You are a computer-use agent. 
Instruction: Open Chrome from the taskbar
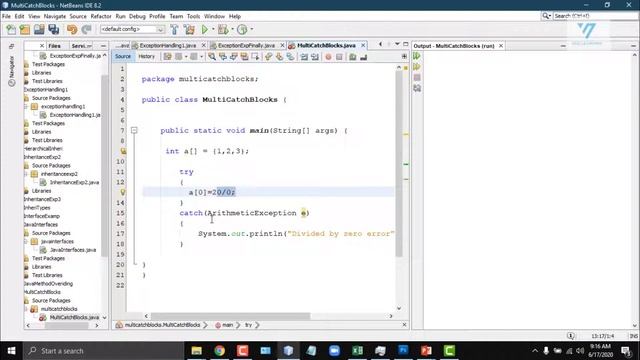(x=220, y=351)
